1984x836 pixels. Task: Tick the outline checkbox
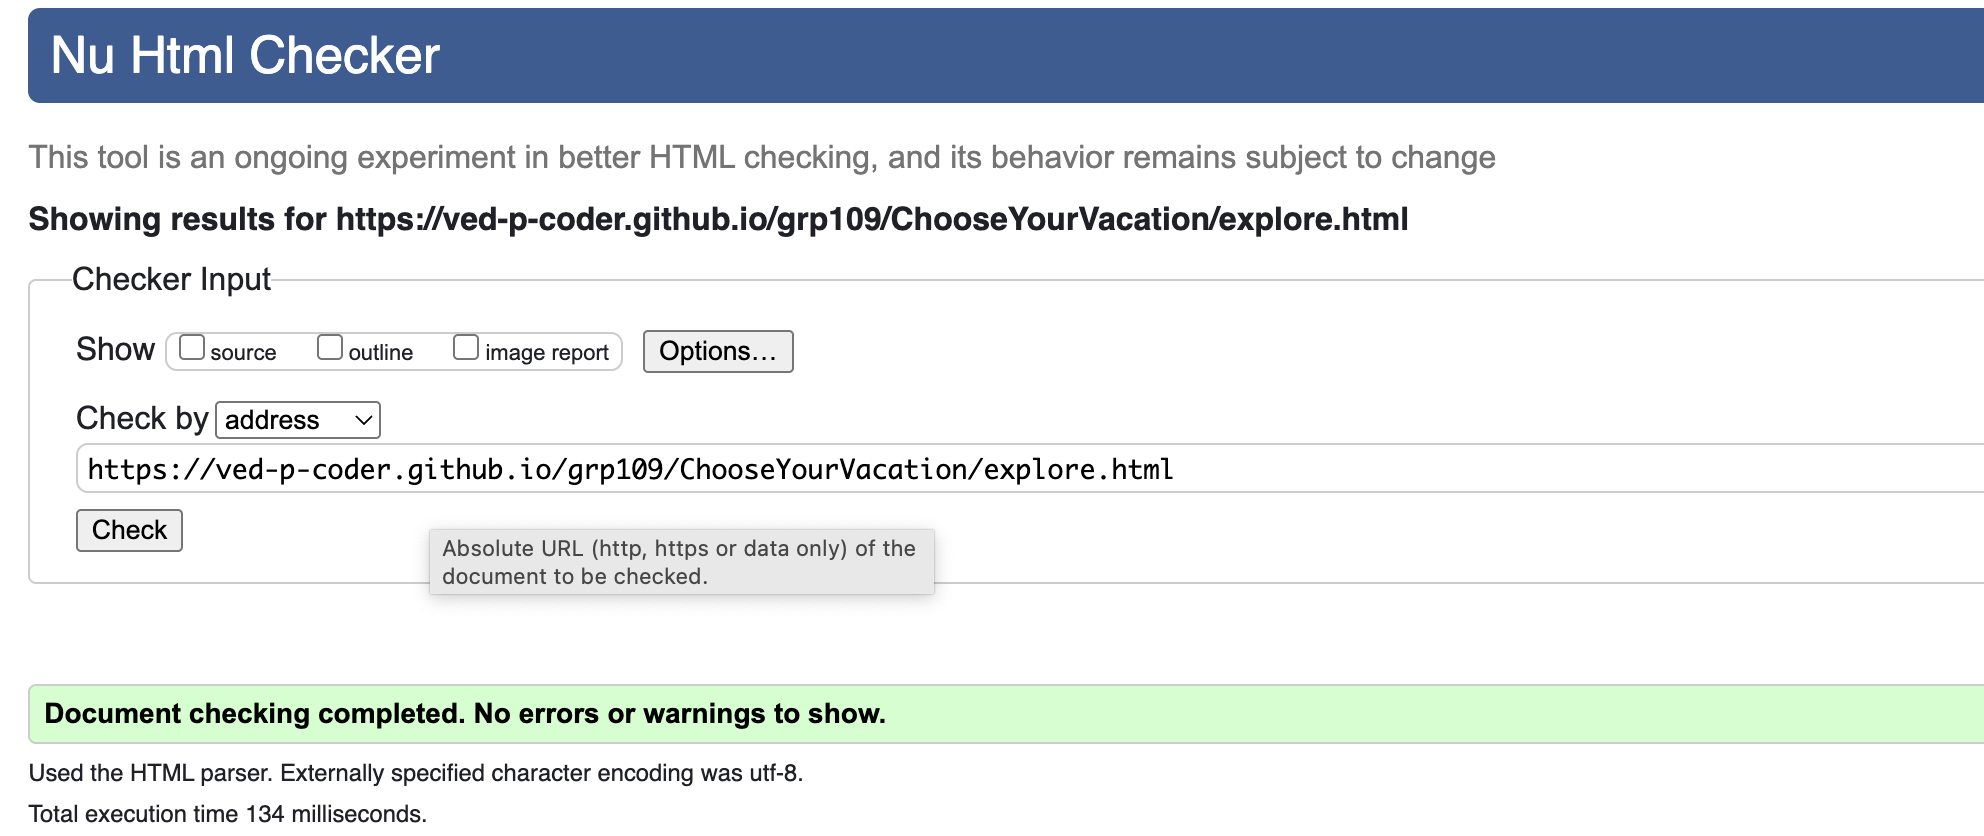coord(330,348)
